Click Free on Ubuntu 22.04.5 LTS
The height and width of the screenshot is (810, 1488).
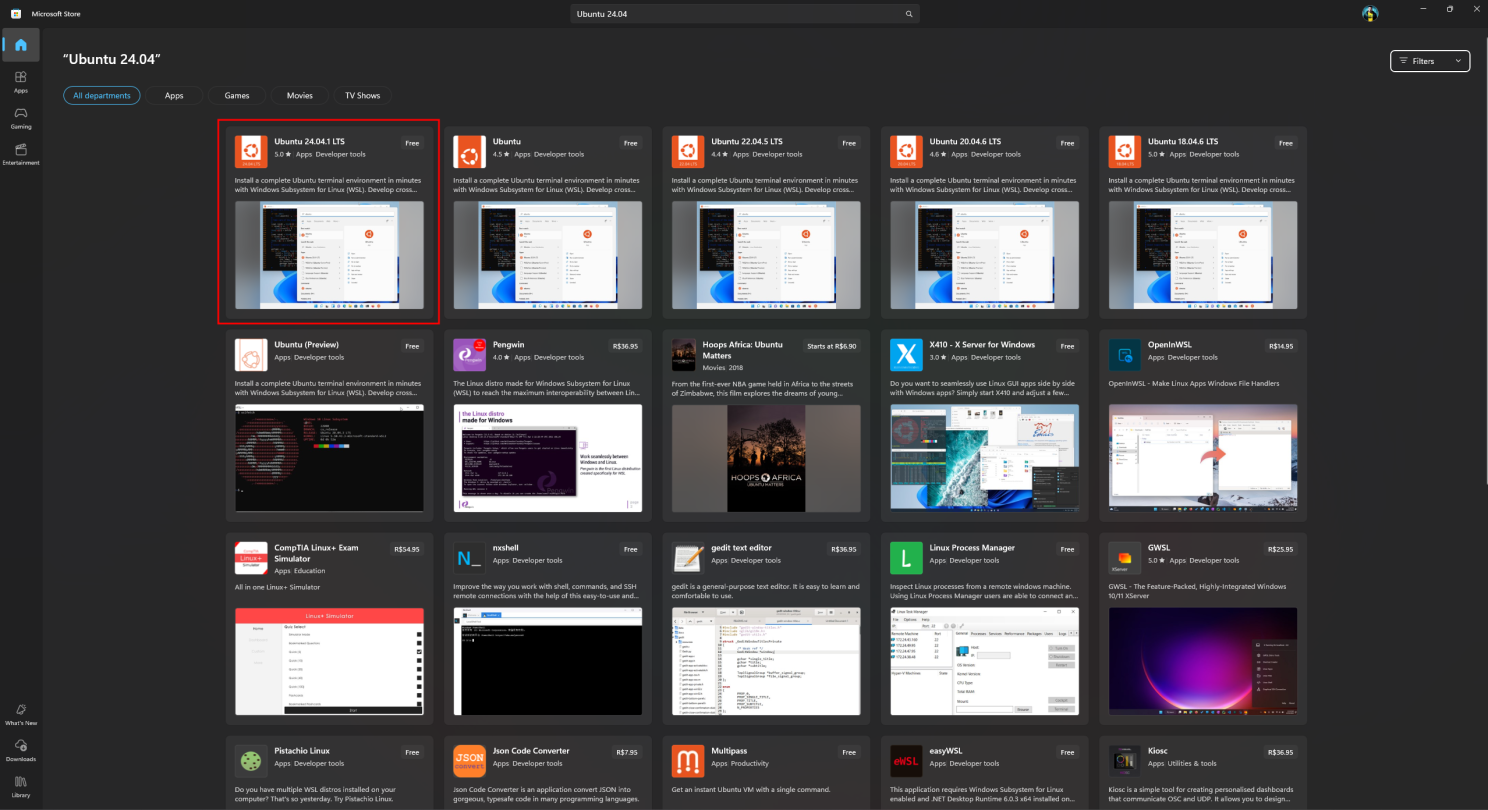pos(849,143)
